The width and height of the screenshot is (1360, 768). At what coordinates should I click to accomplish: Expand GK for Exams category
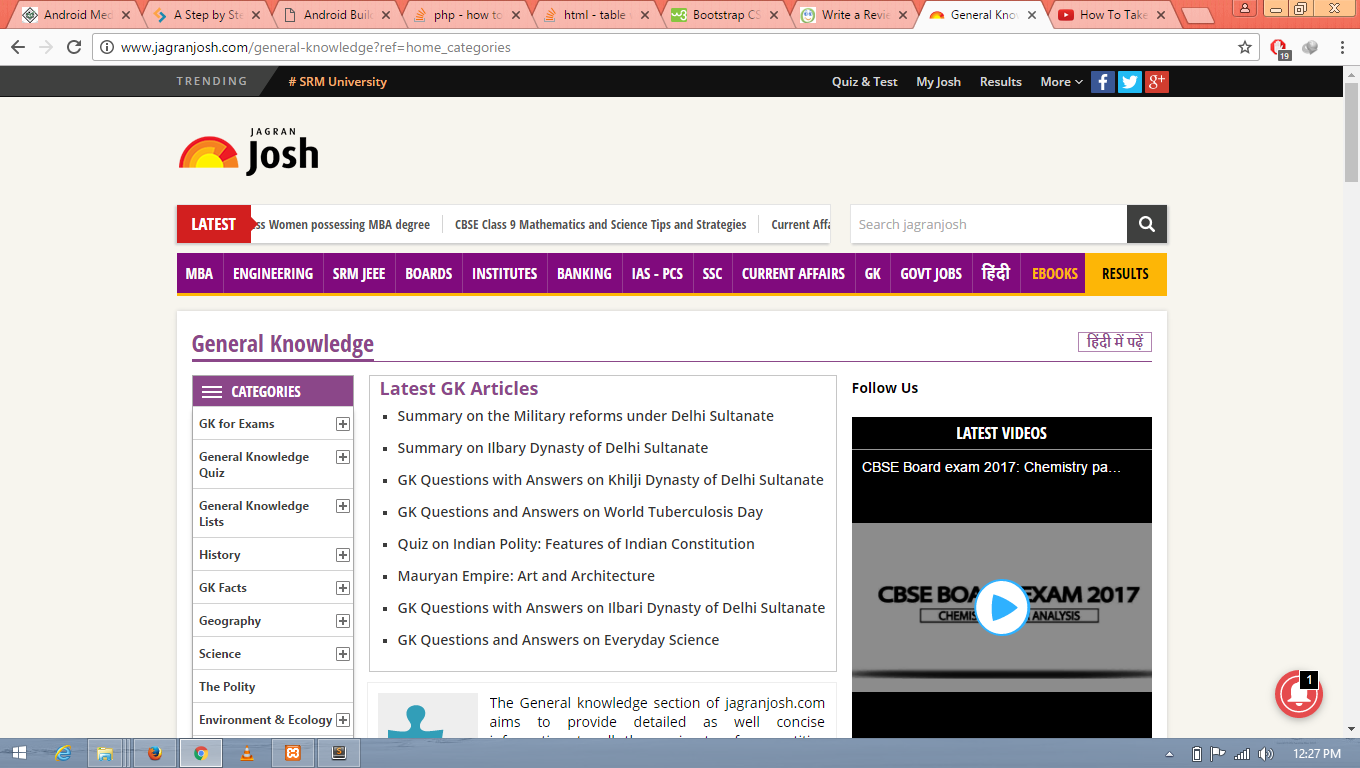coord(343,424)
